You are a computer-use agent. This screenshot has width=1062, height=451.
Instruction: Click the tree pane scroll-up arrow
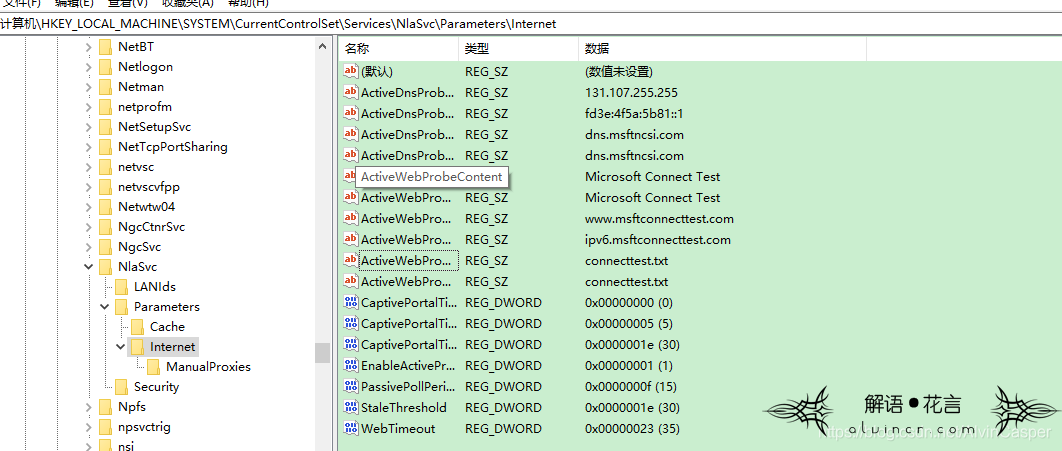323,46
